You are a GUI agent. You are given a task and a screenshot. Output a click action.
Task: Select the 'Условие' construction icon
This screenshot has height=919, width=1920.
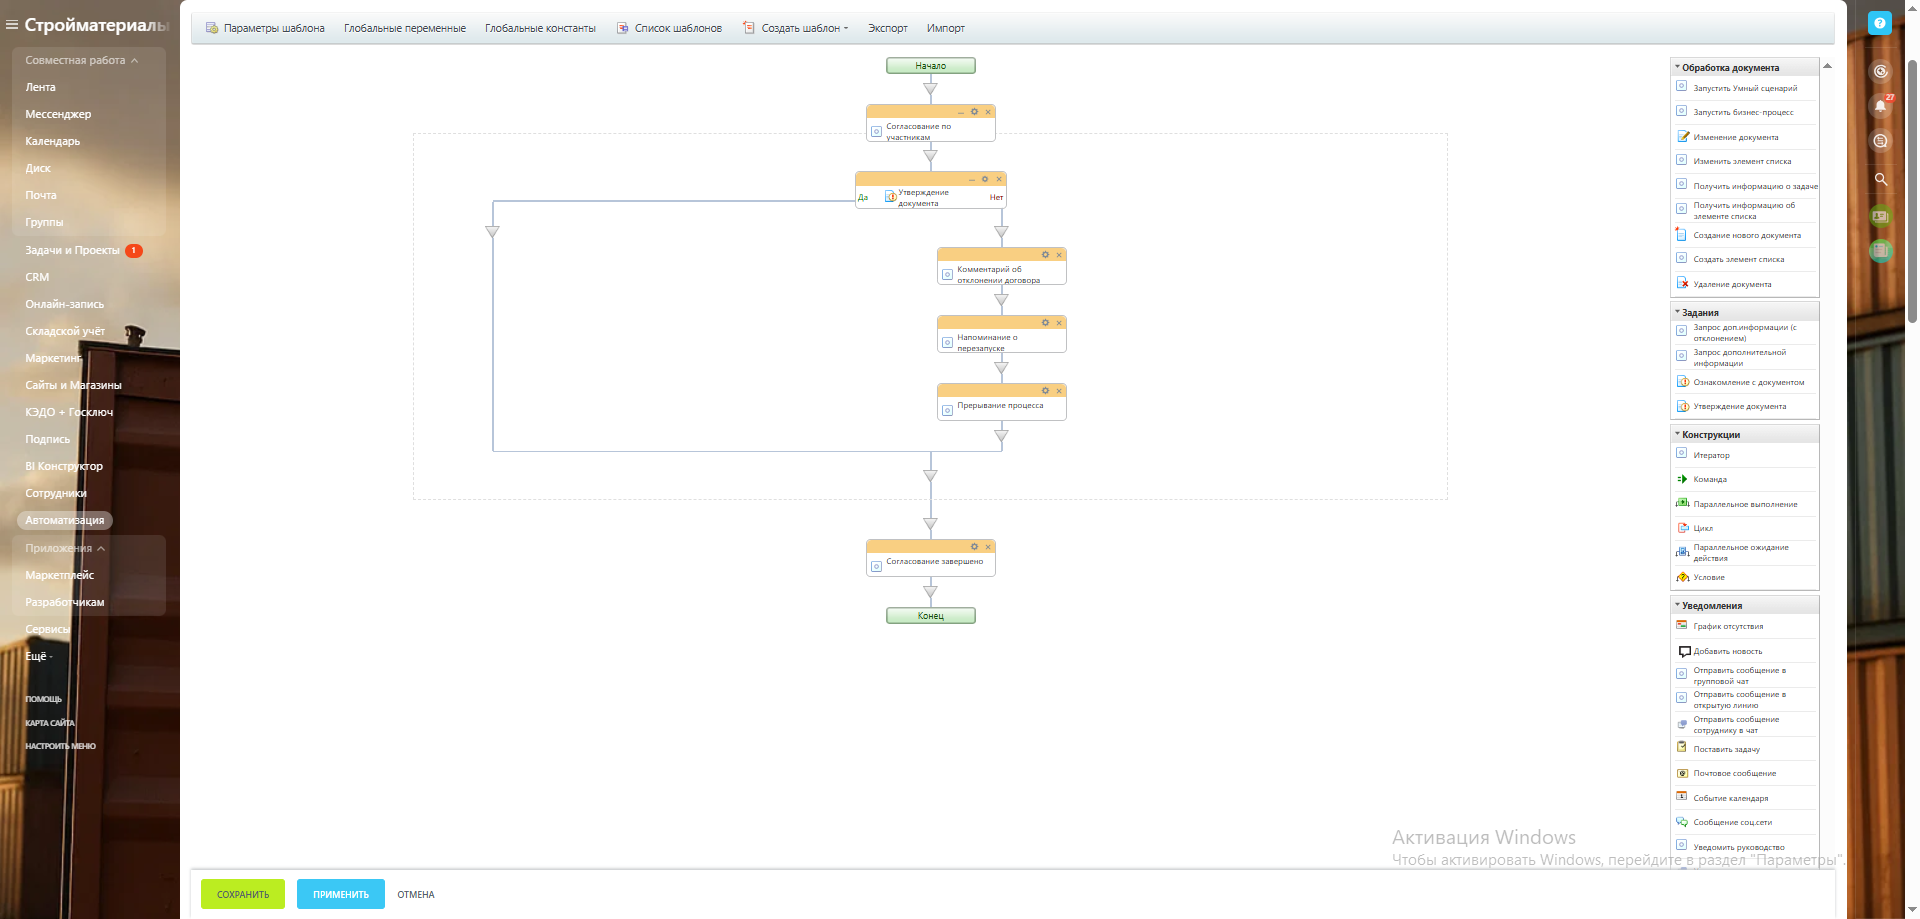tap(1683, 577)
